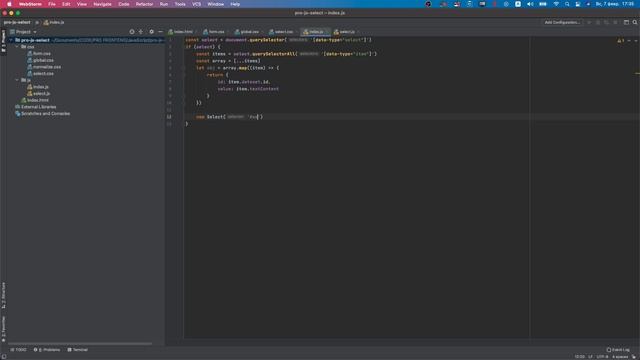The width and height of the screenshot is (640, 360).
Task: Click the cursor position 12:22 status
Action: tap(579, 357)
